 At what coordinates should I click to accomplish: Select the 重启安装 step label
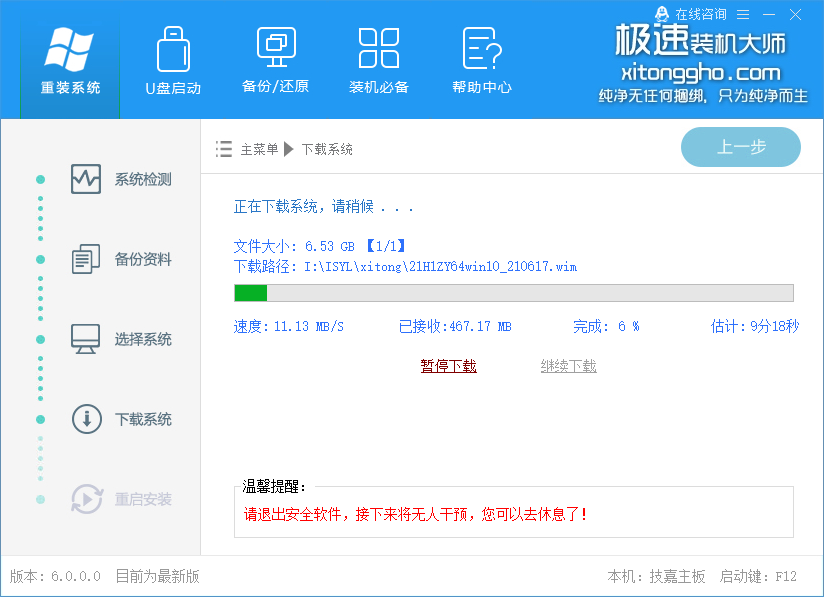(143, 499)
